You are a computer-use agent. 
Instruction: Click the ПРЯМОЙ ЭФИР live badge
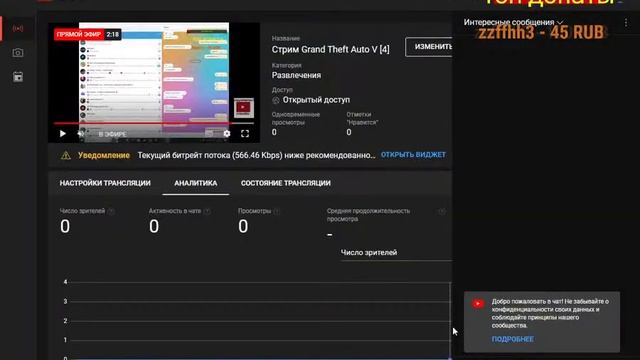[78, 34]
